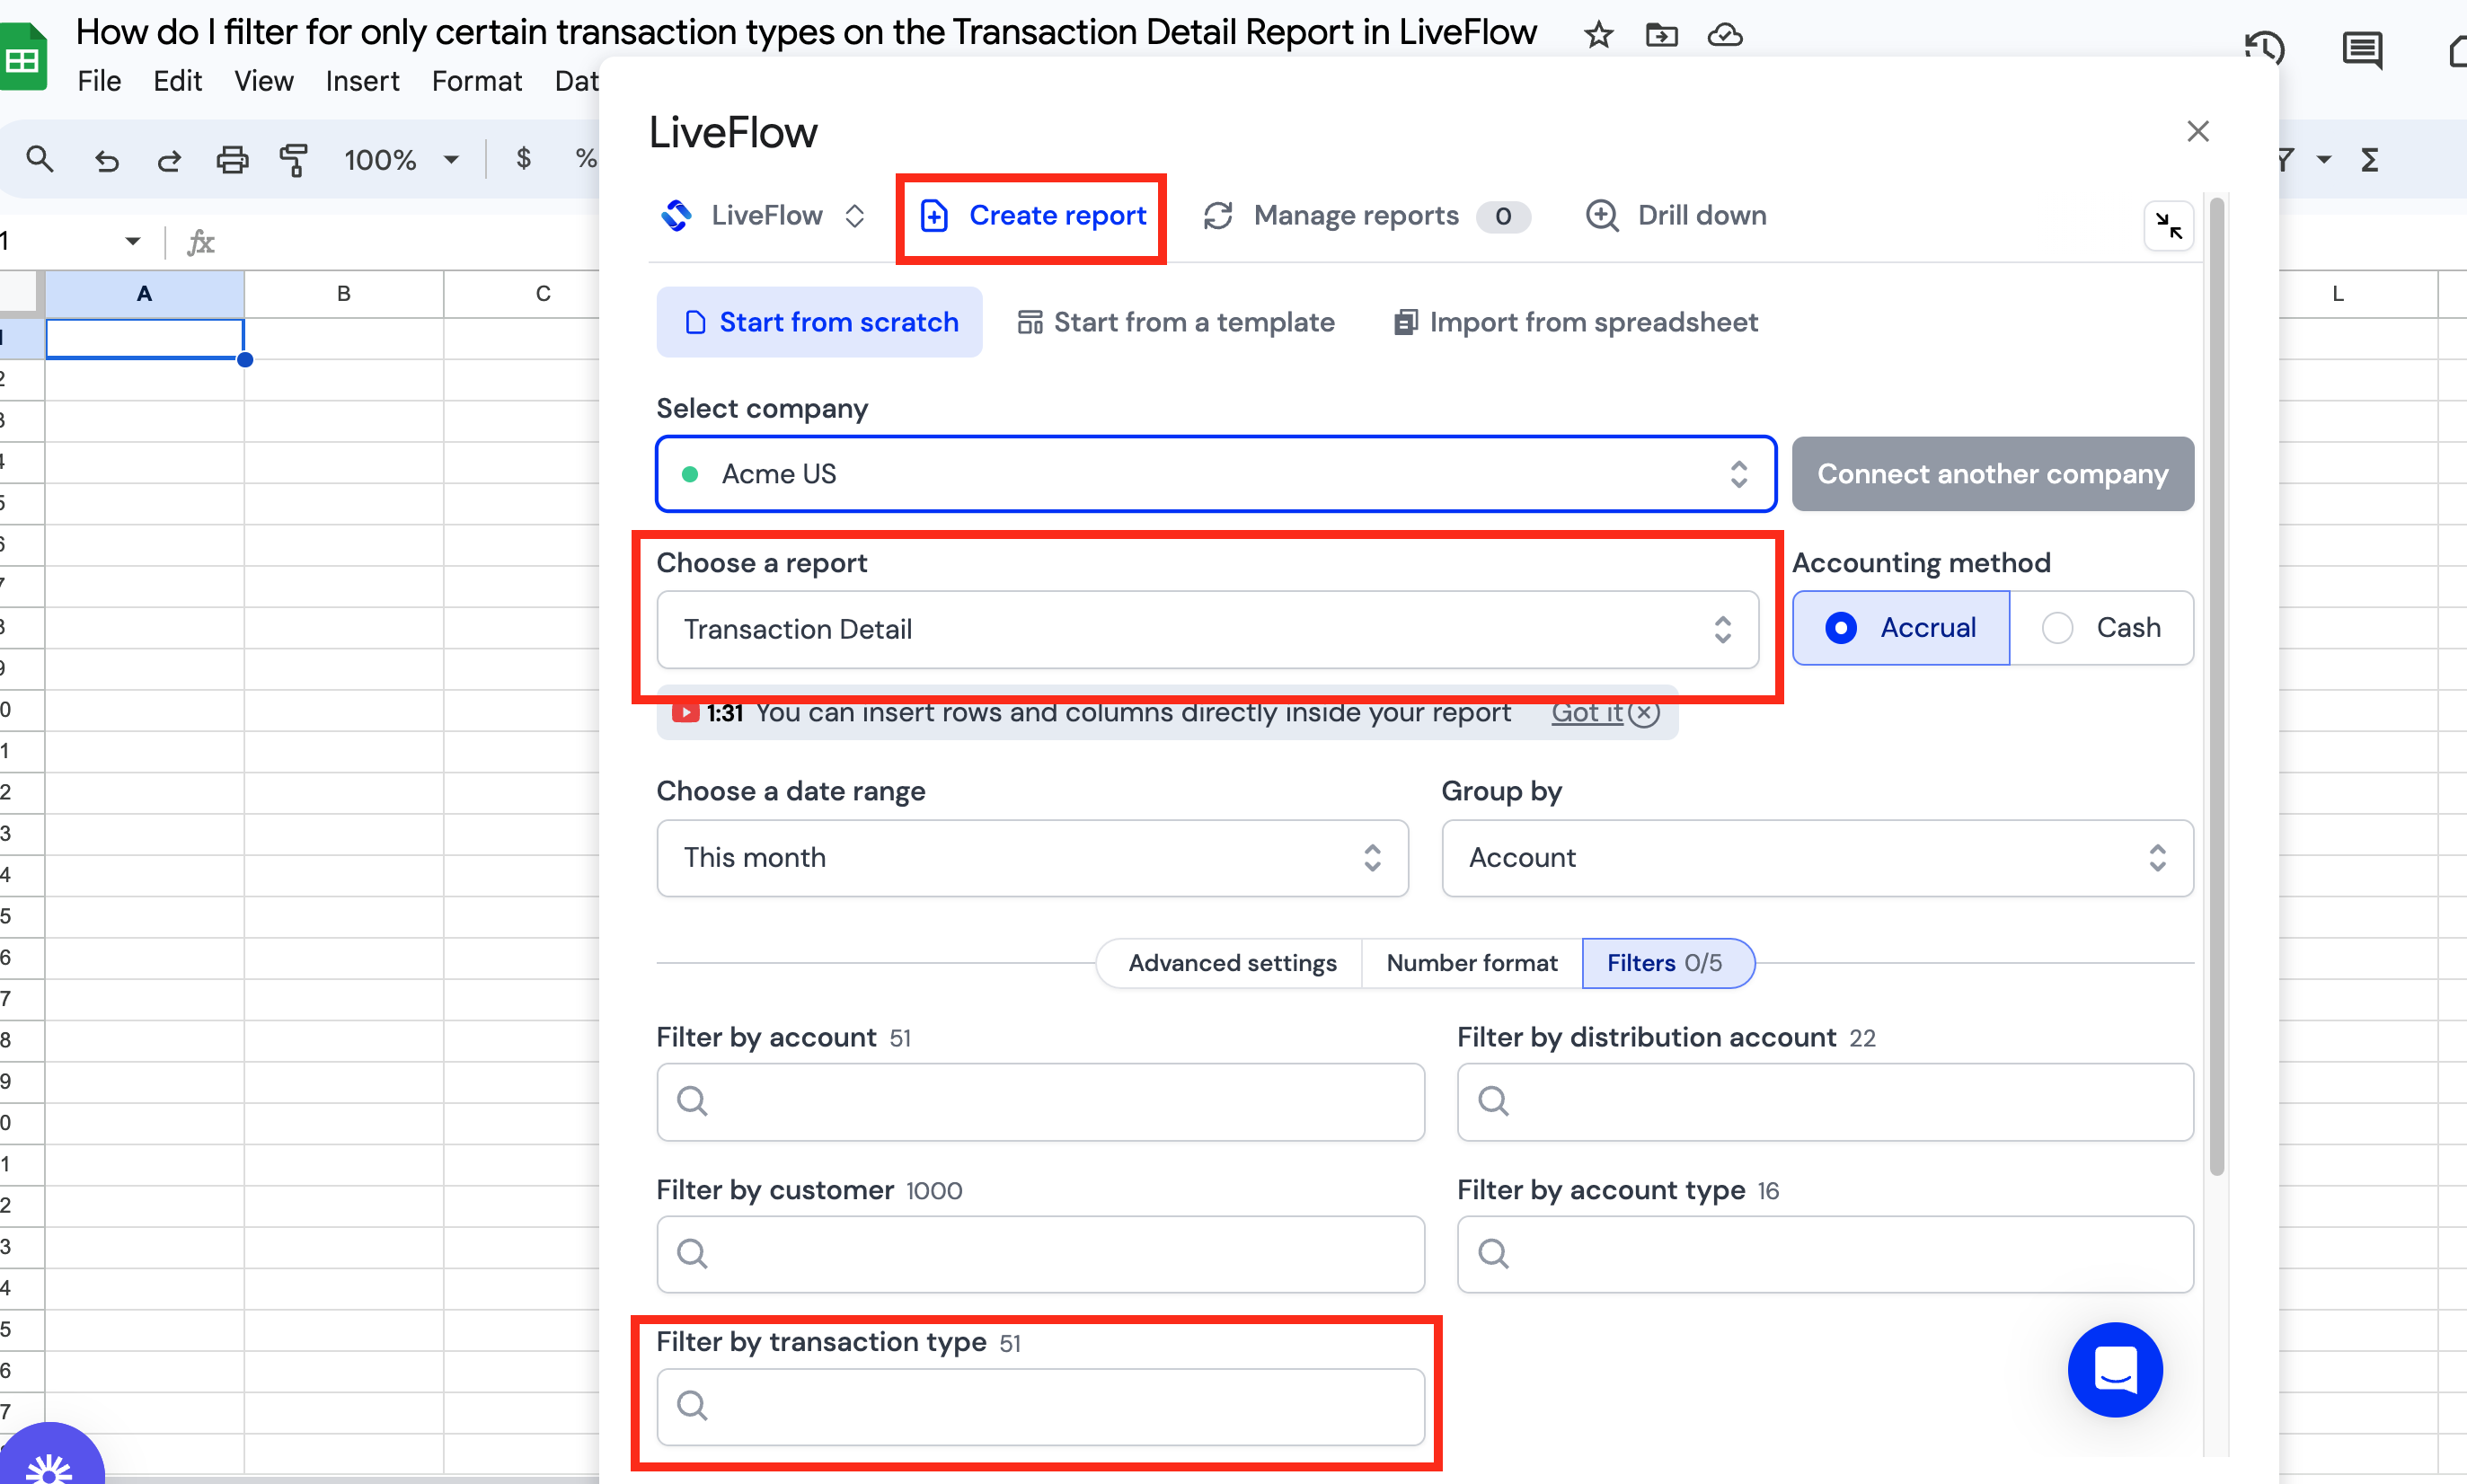Viewport: 2467px width, 1484px height.
Task: Click the document title text
Action: click(806, 33)
